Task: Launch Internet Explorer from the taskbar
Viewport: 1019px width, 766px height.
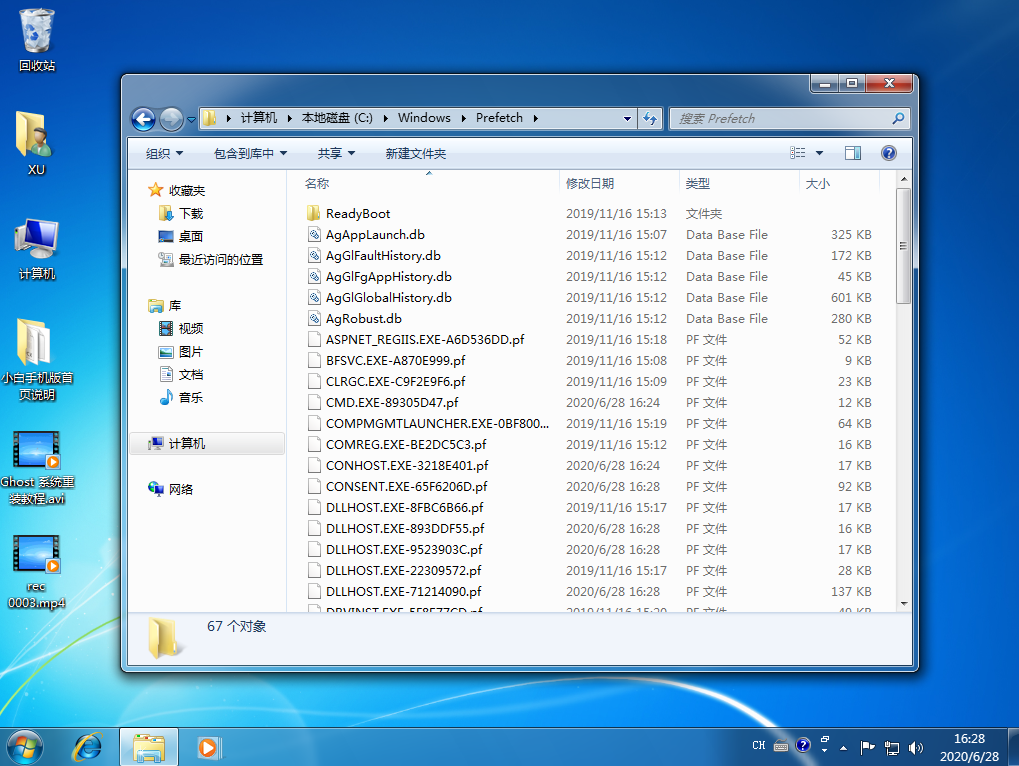Action: pos(88,746)
